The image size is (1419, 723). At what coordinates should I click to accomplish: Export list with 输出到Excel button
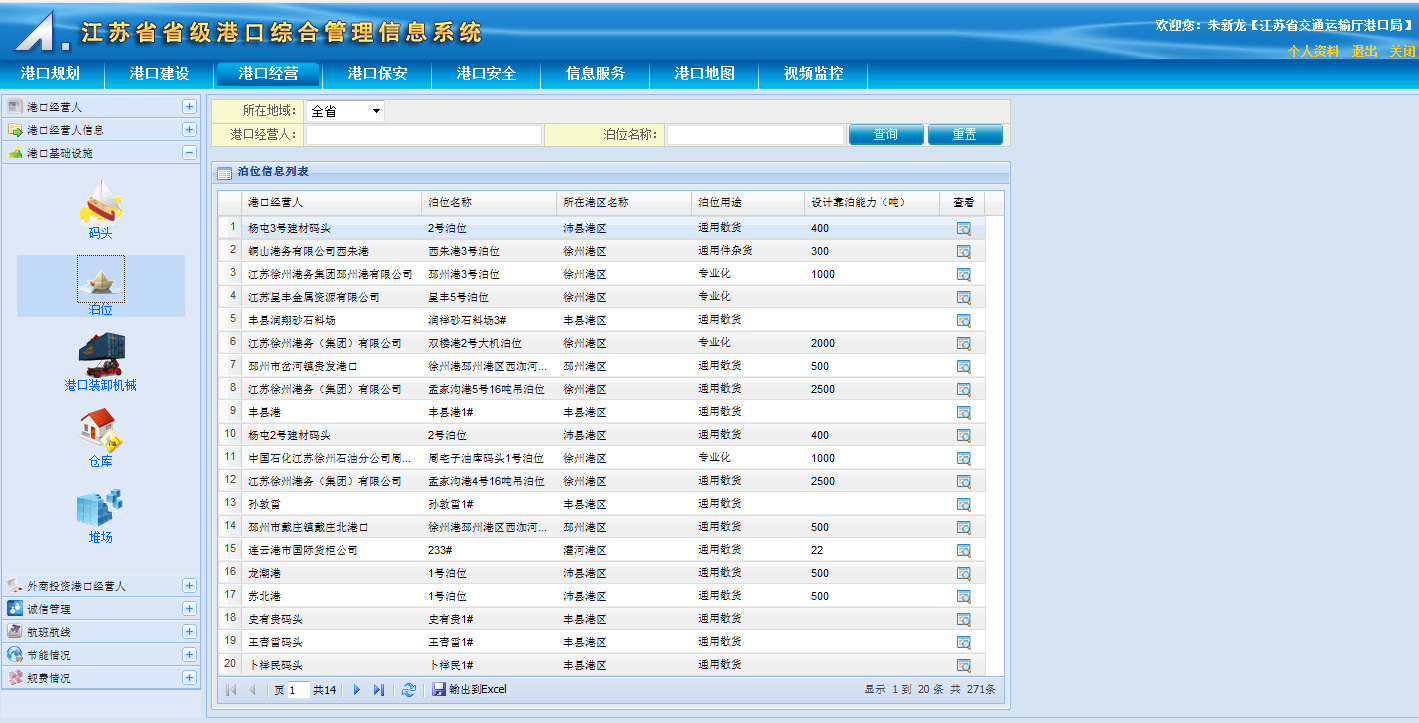pyautogui.click(x=470, y=690)
